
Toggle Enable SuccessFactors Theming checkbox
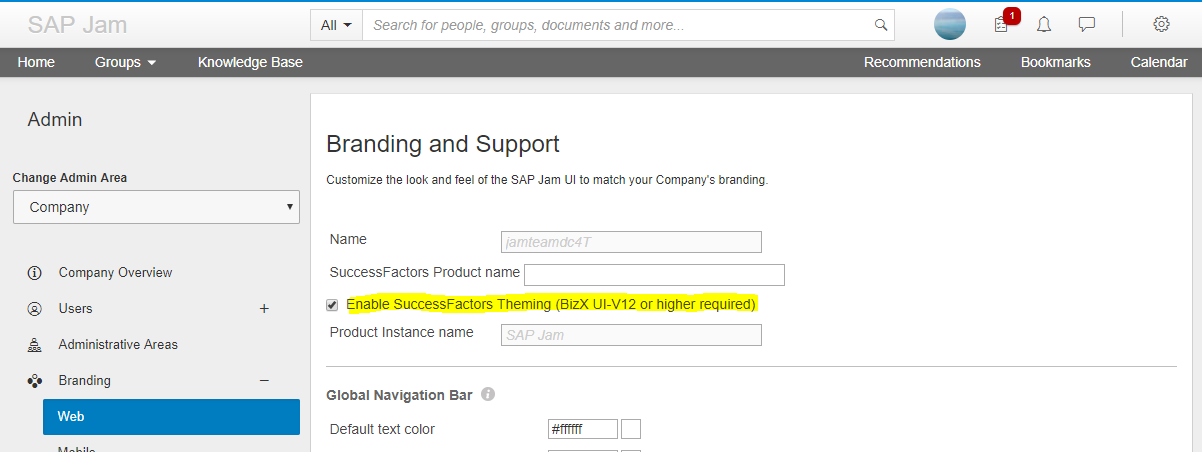point(332,304)
